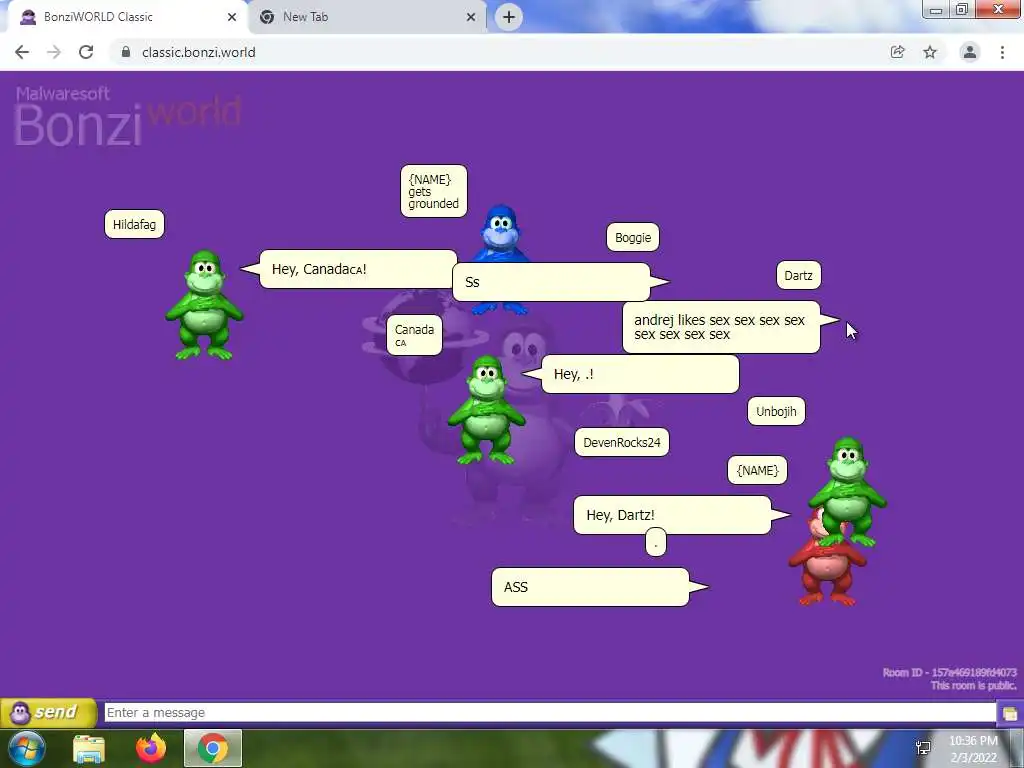Click the network tray icon
This screenshot has height=768, width=1024.
[923, 748]
